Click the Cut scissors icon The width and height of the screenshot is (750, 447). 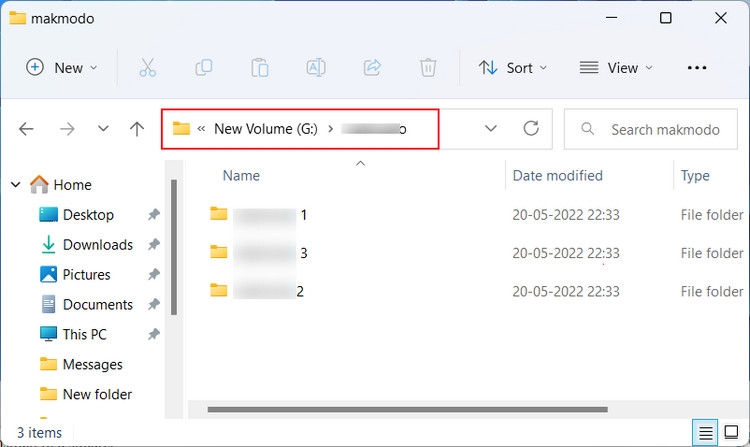pyautogui.click(x=147, y=68)
